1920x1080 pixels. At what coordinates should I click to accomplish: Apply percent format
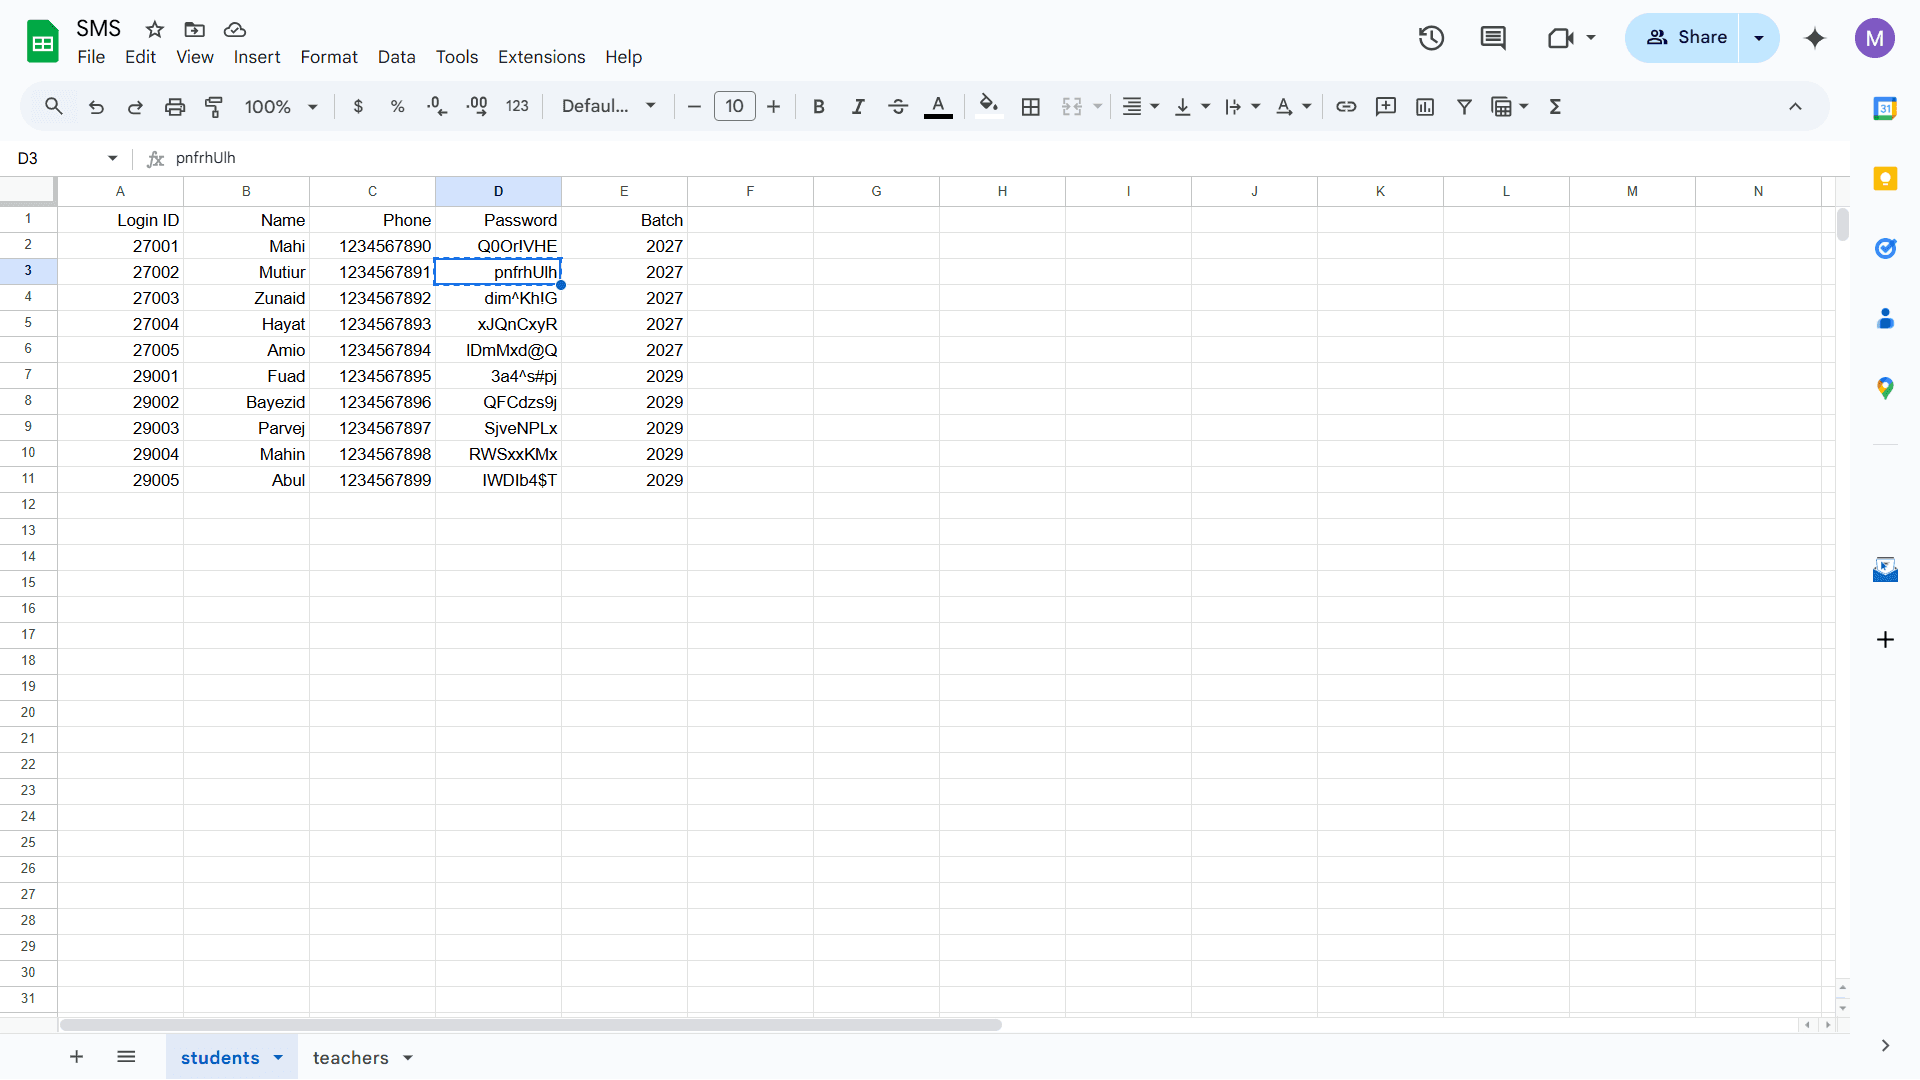click(x=397, y=106)
